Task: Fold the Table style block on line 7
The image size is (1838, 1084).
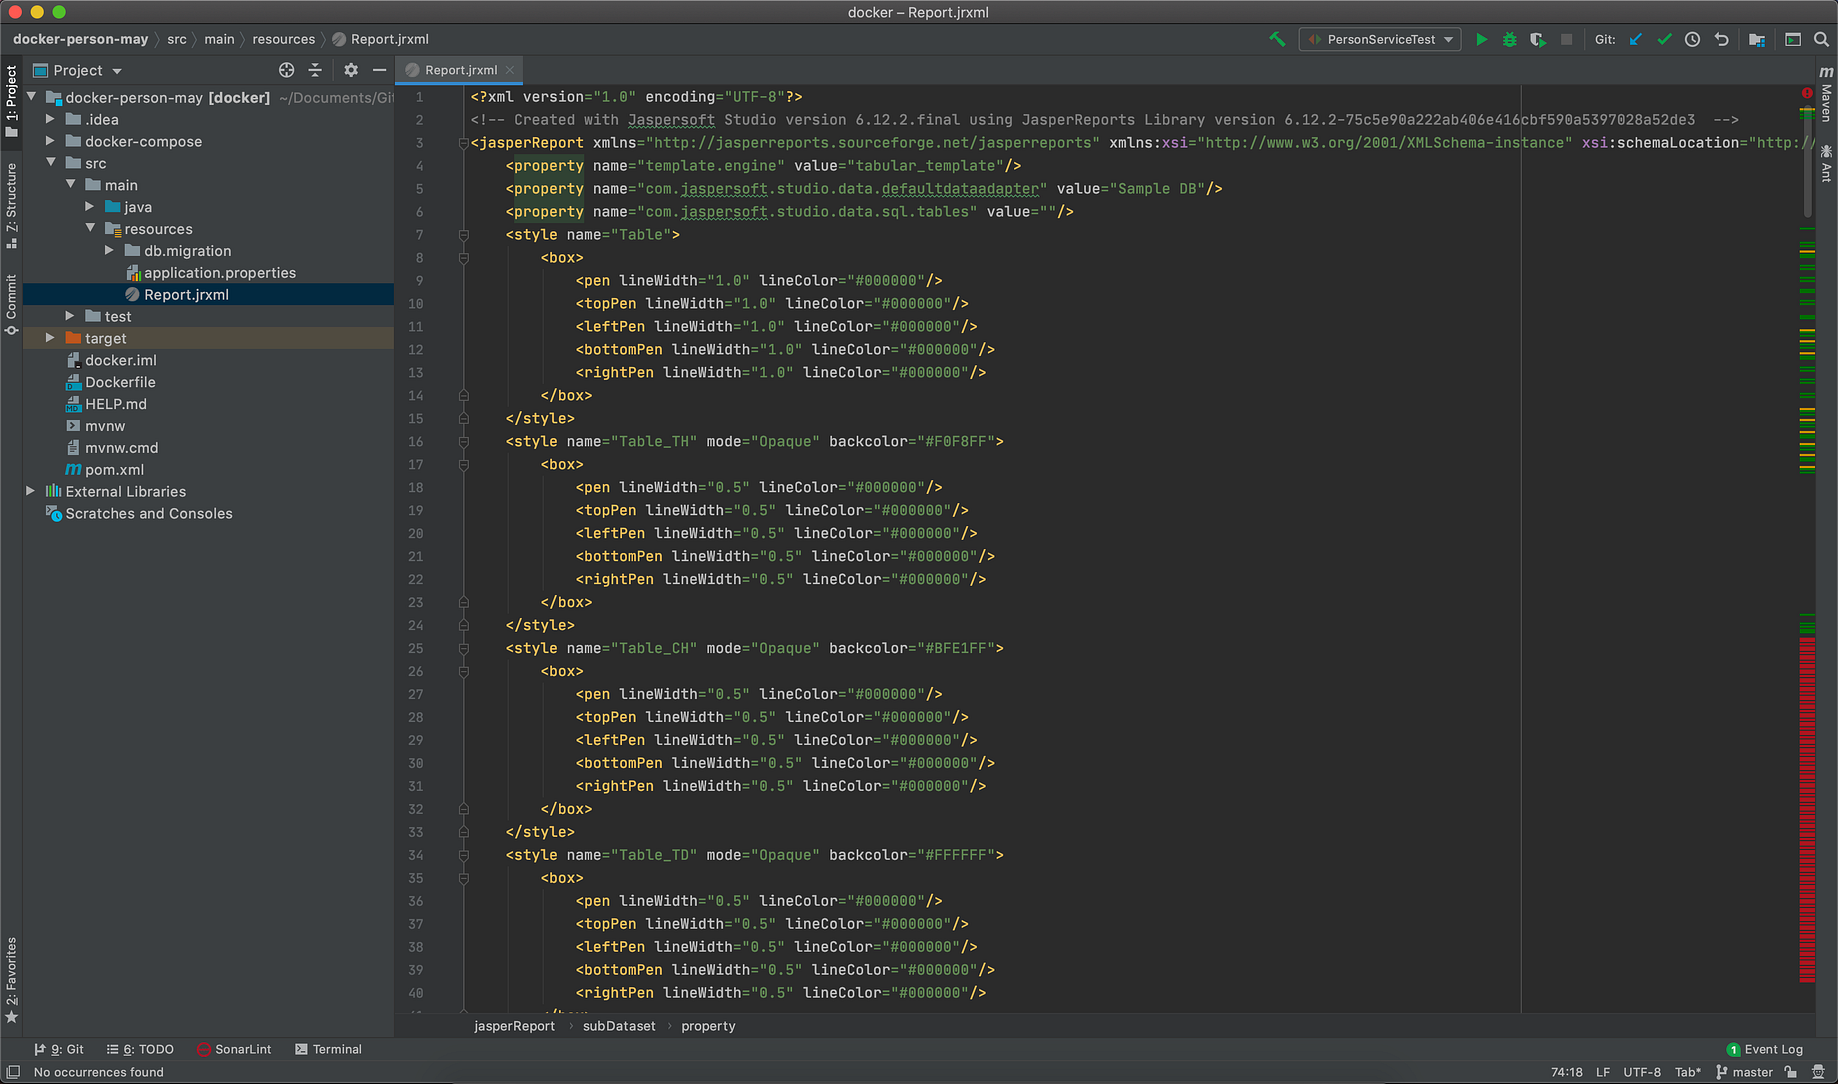Action: 464,235
